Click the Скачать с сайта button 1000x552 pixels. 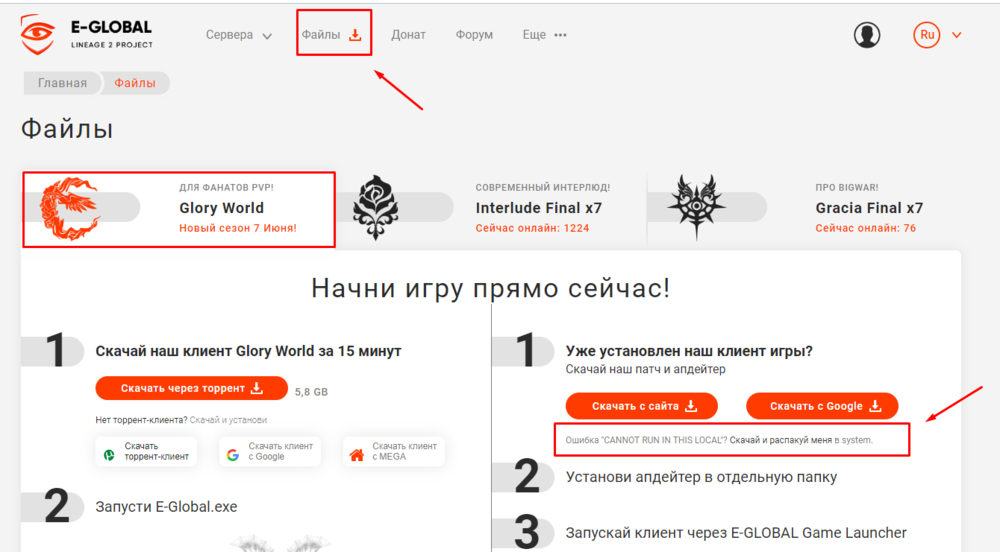pos(642,406)
